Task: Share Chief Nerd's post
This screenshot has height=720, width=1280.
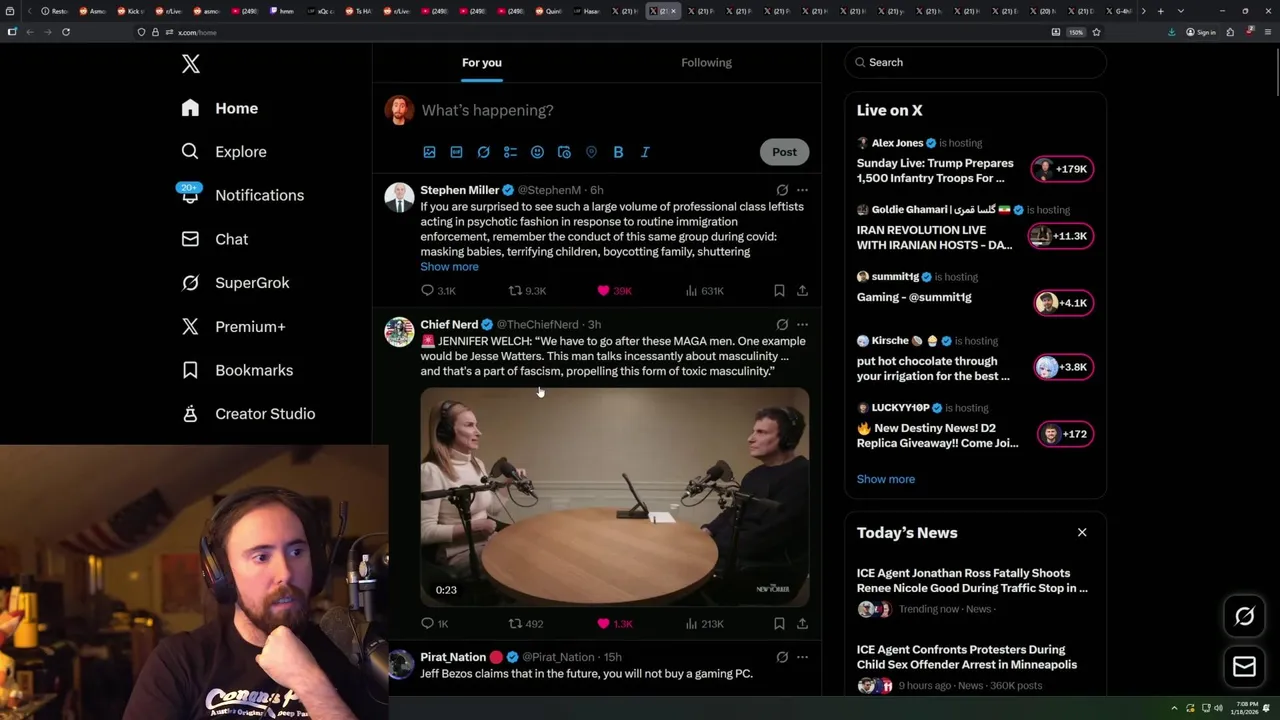Action: pyautogui.click(x=802, y=624)
